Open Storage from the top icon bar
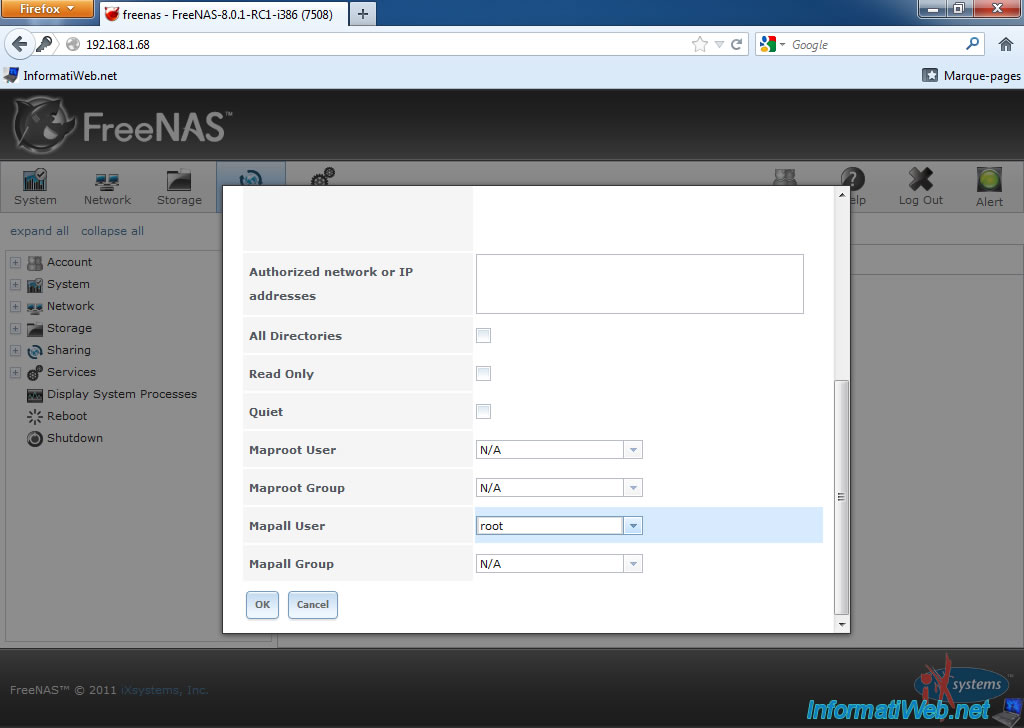Viewport: 1024px width, 728px height. (178, 187)
